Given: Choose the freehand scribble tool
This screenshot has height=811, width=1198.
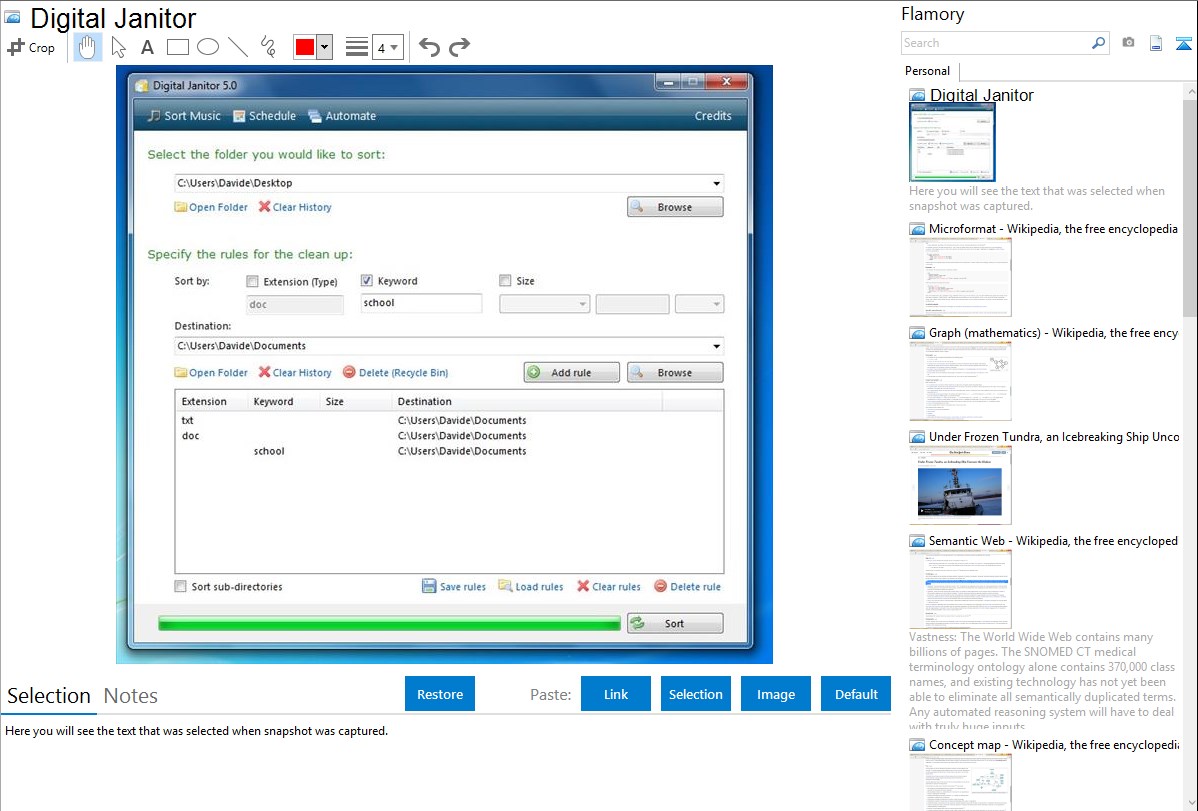Looking at the screenshot, I should click(x=267, y=47).
